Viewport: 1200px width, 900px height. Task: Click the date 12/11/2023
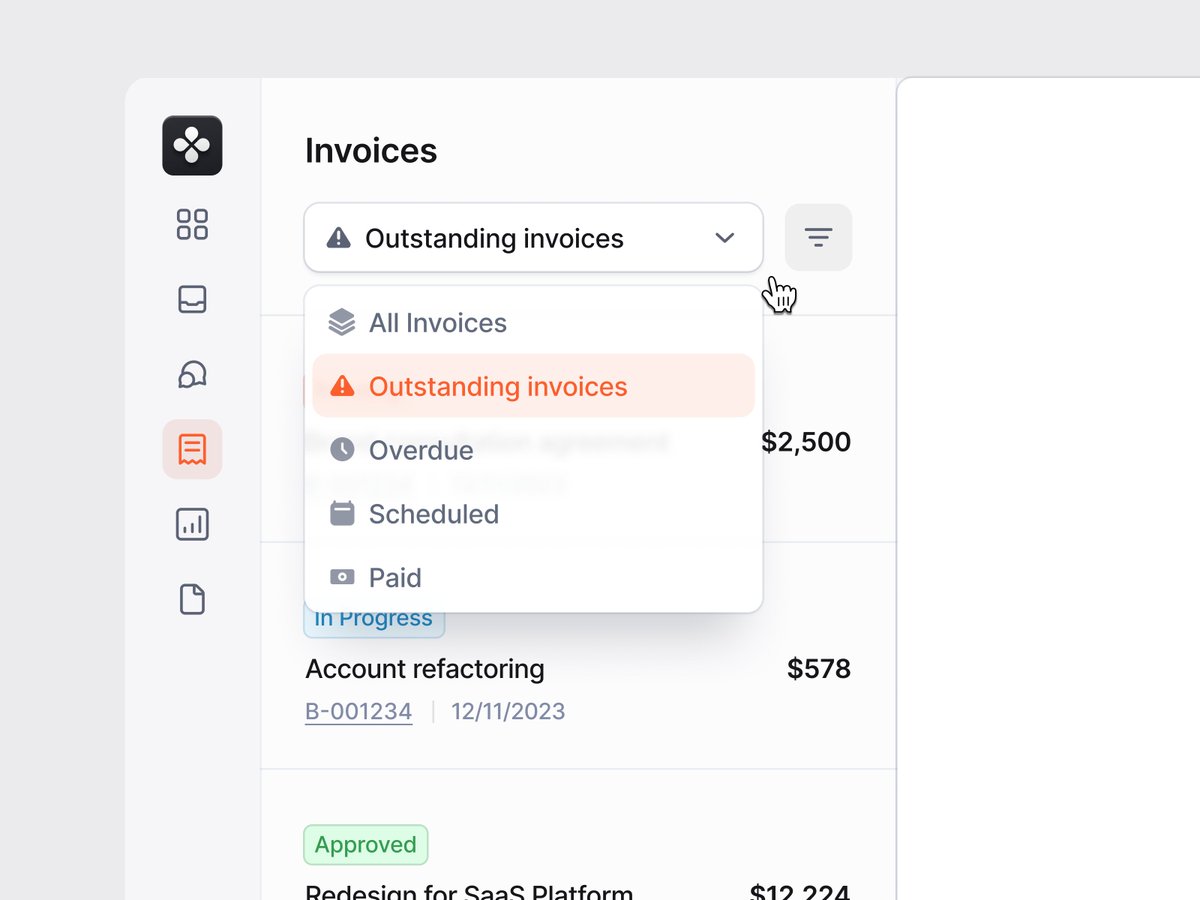[x=508, y=711]
